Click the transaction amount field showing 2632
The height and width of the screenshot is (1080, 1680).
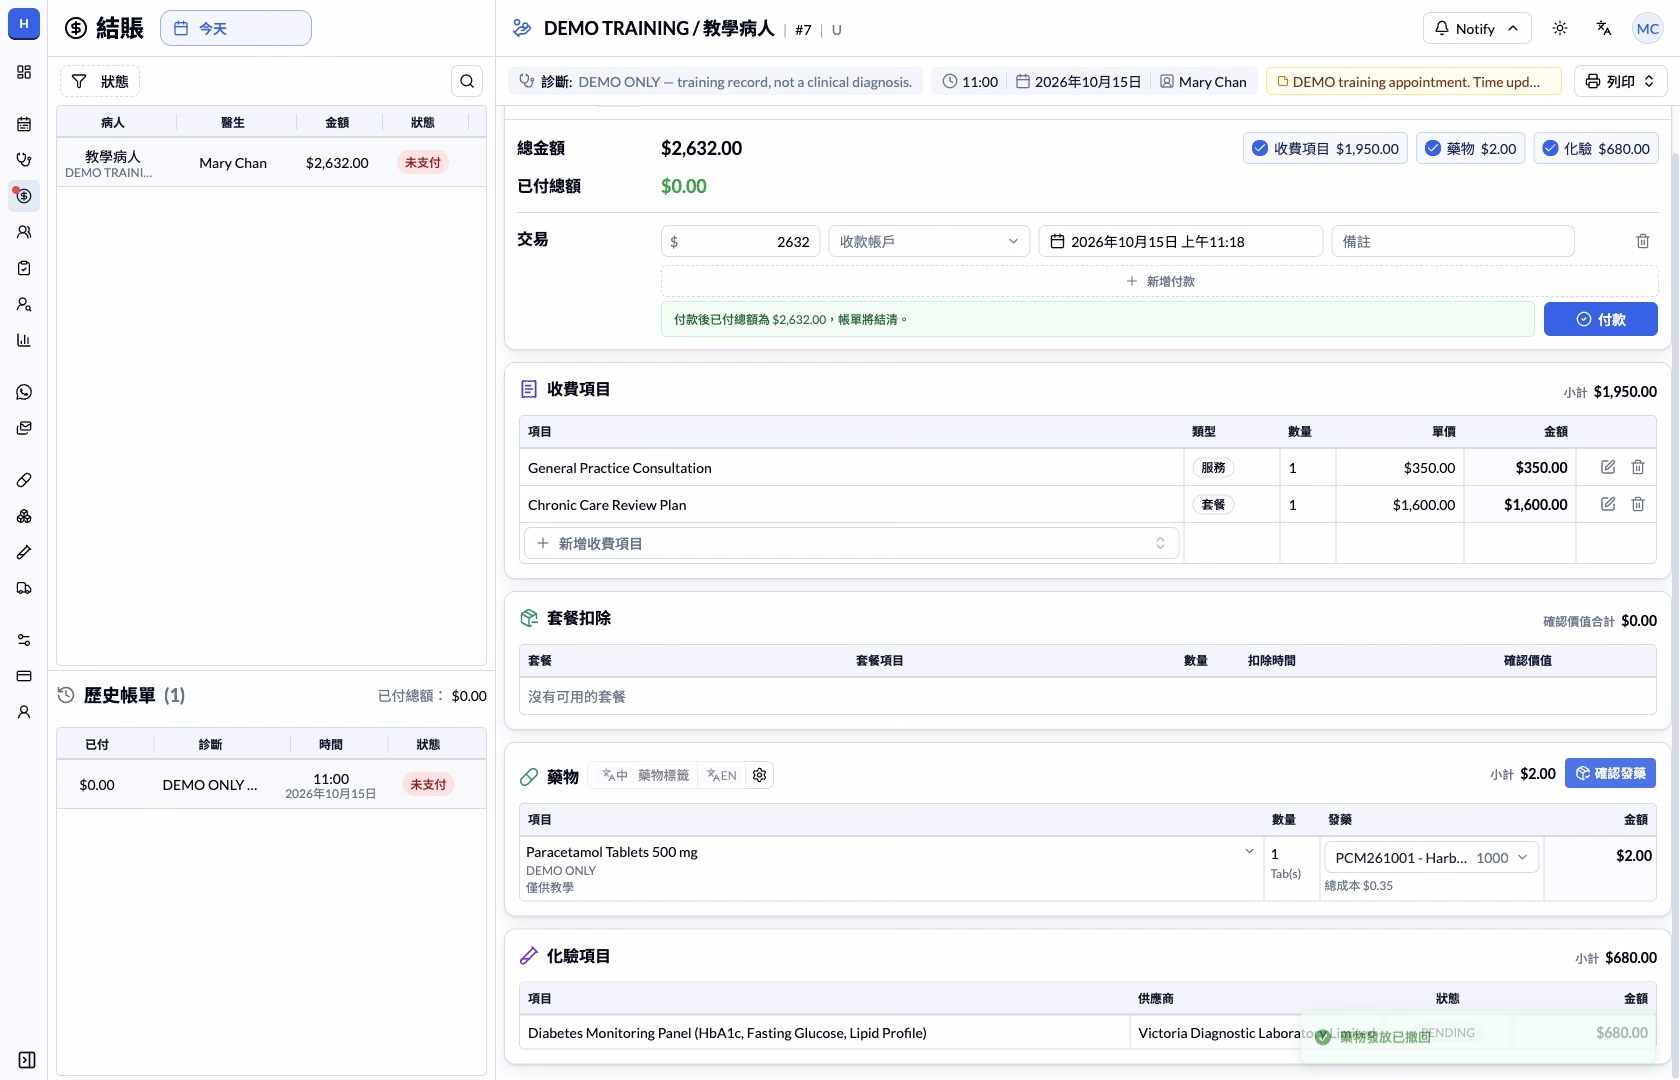pyautogui.click(x=741, y=241)
